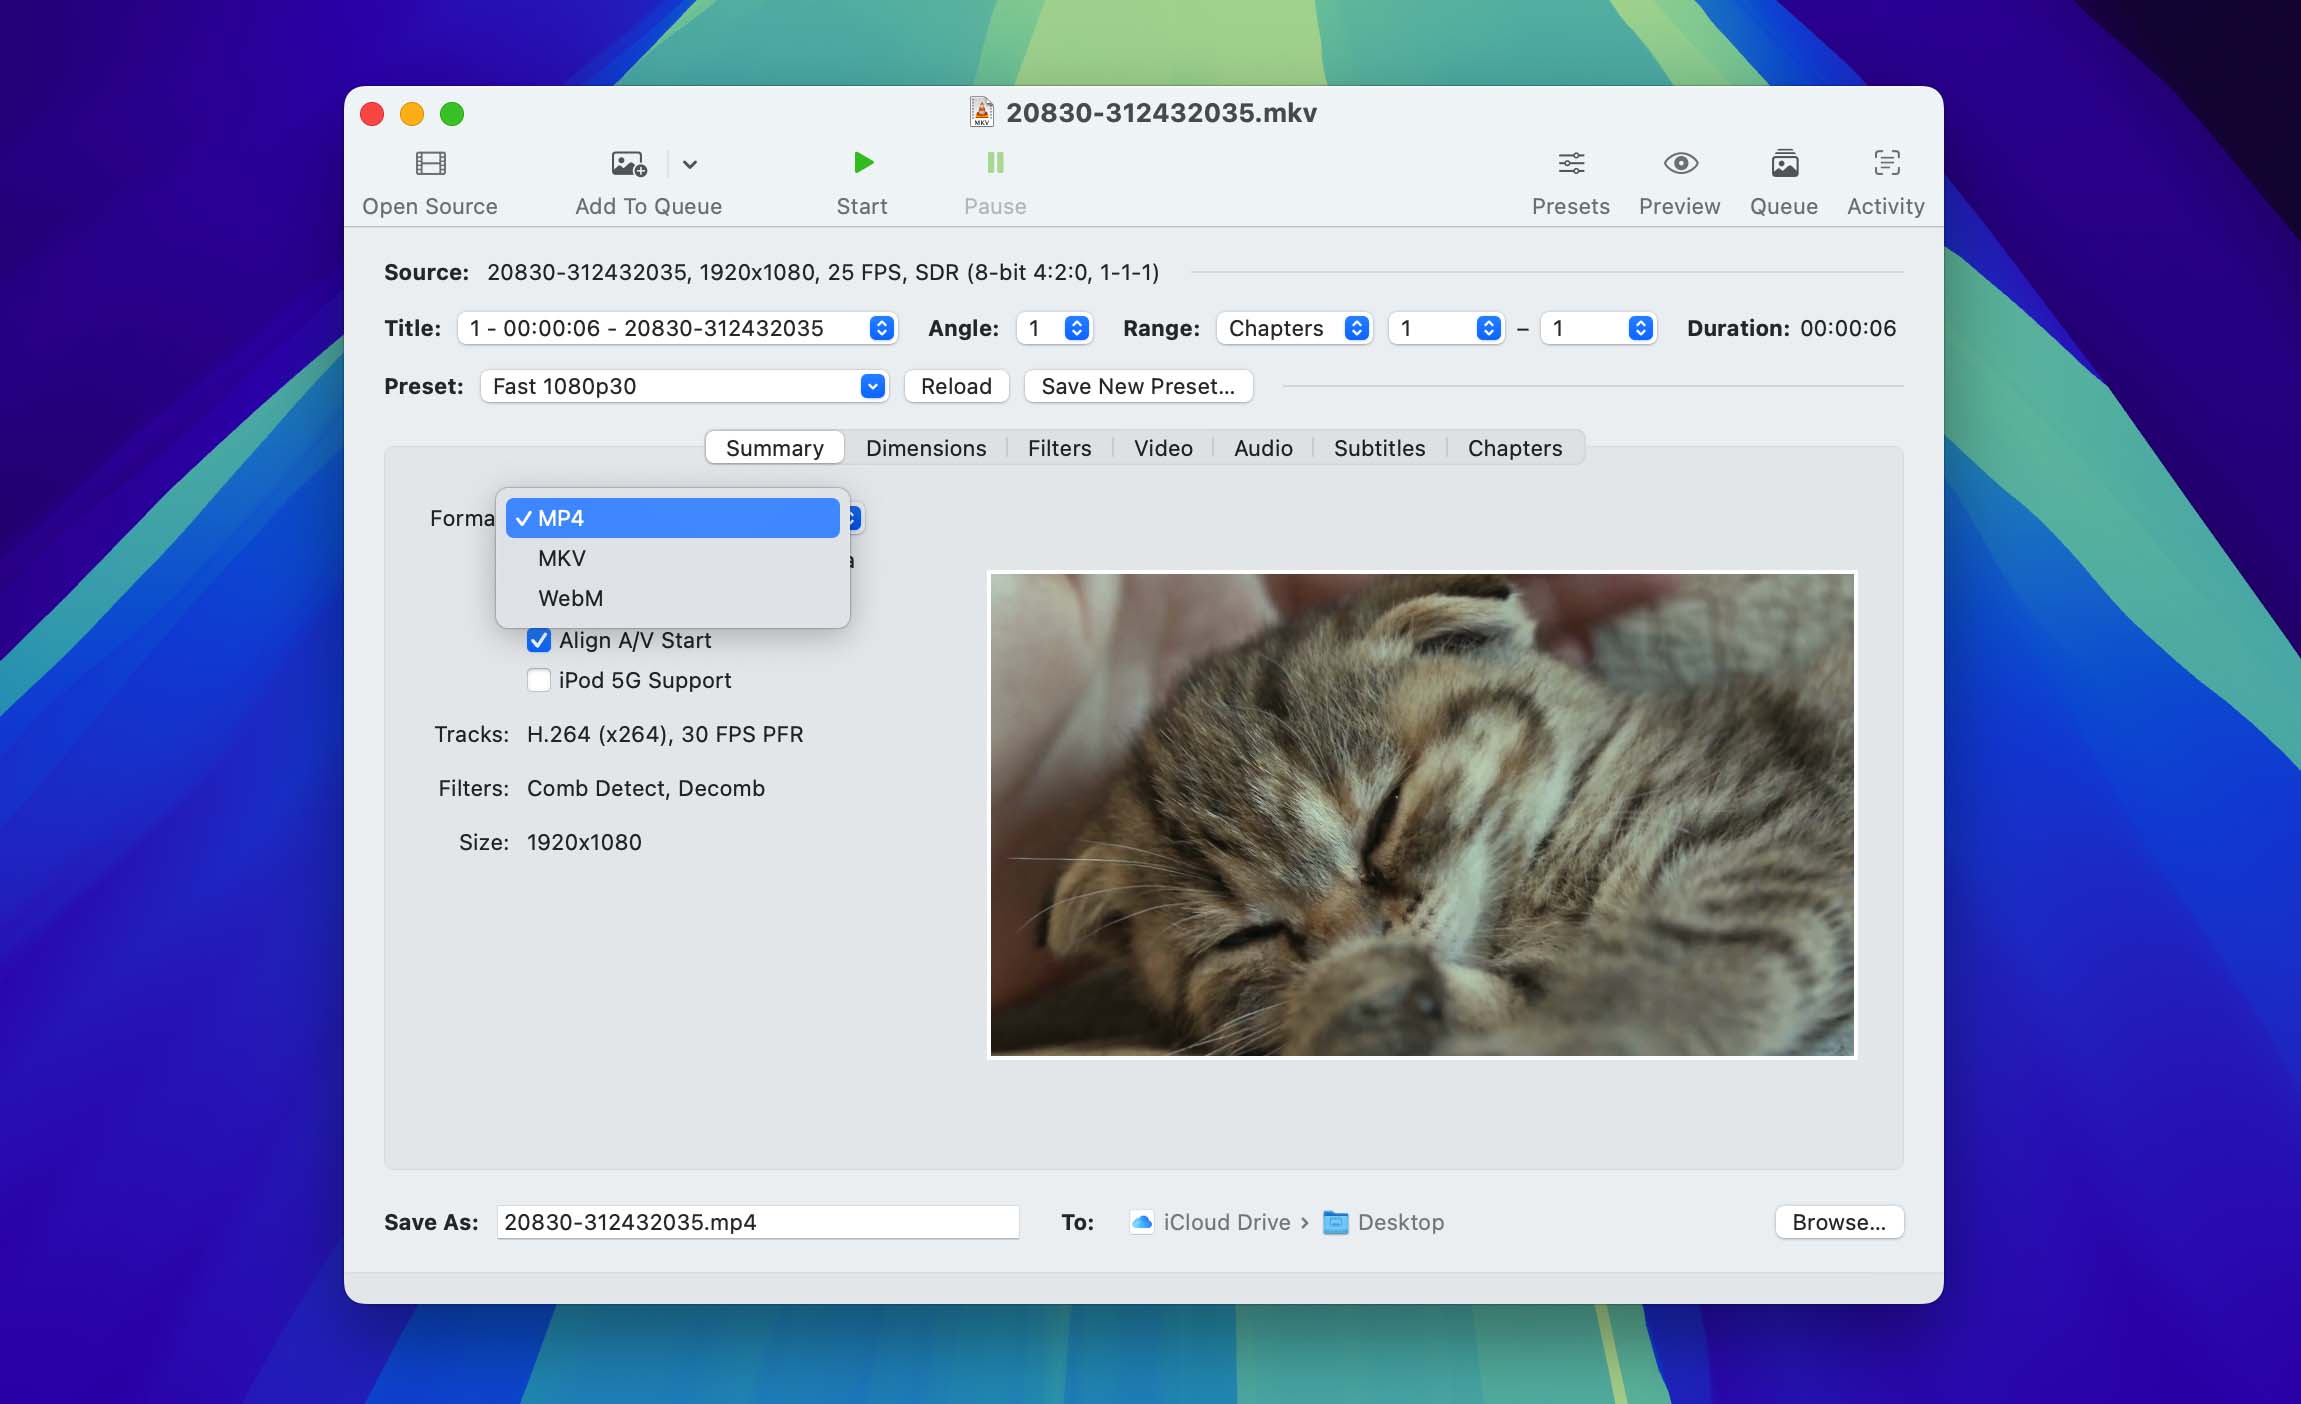Enable the iPod 5G Support checkbox
The width and height of the screenshot is (2301, 1404).
tap(539, 680)
